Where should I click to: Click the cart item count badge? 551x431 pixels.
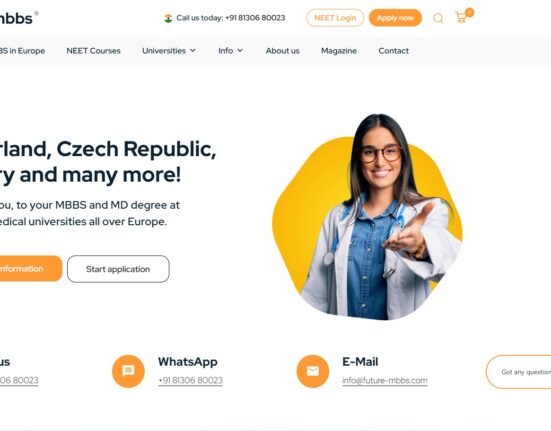(x=469, y=13)
